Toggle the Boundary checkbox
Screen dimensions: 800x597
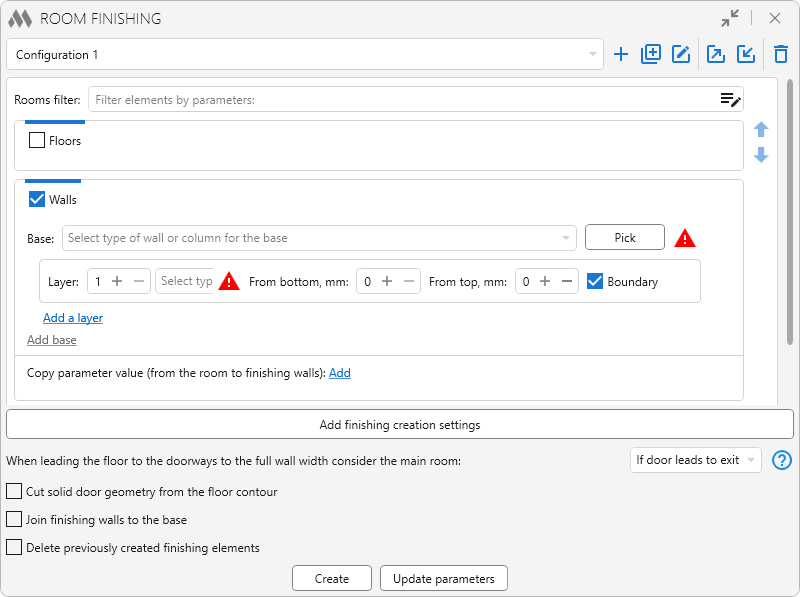[x=595, y=281]
